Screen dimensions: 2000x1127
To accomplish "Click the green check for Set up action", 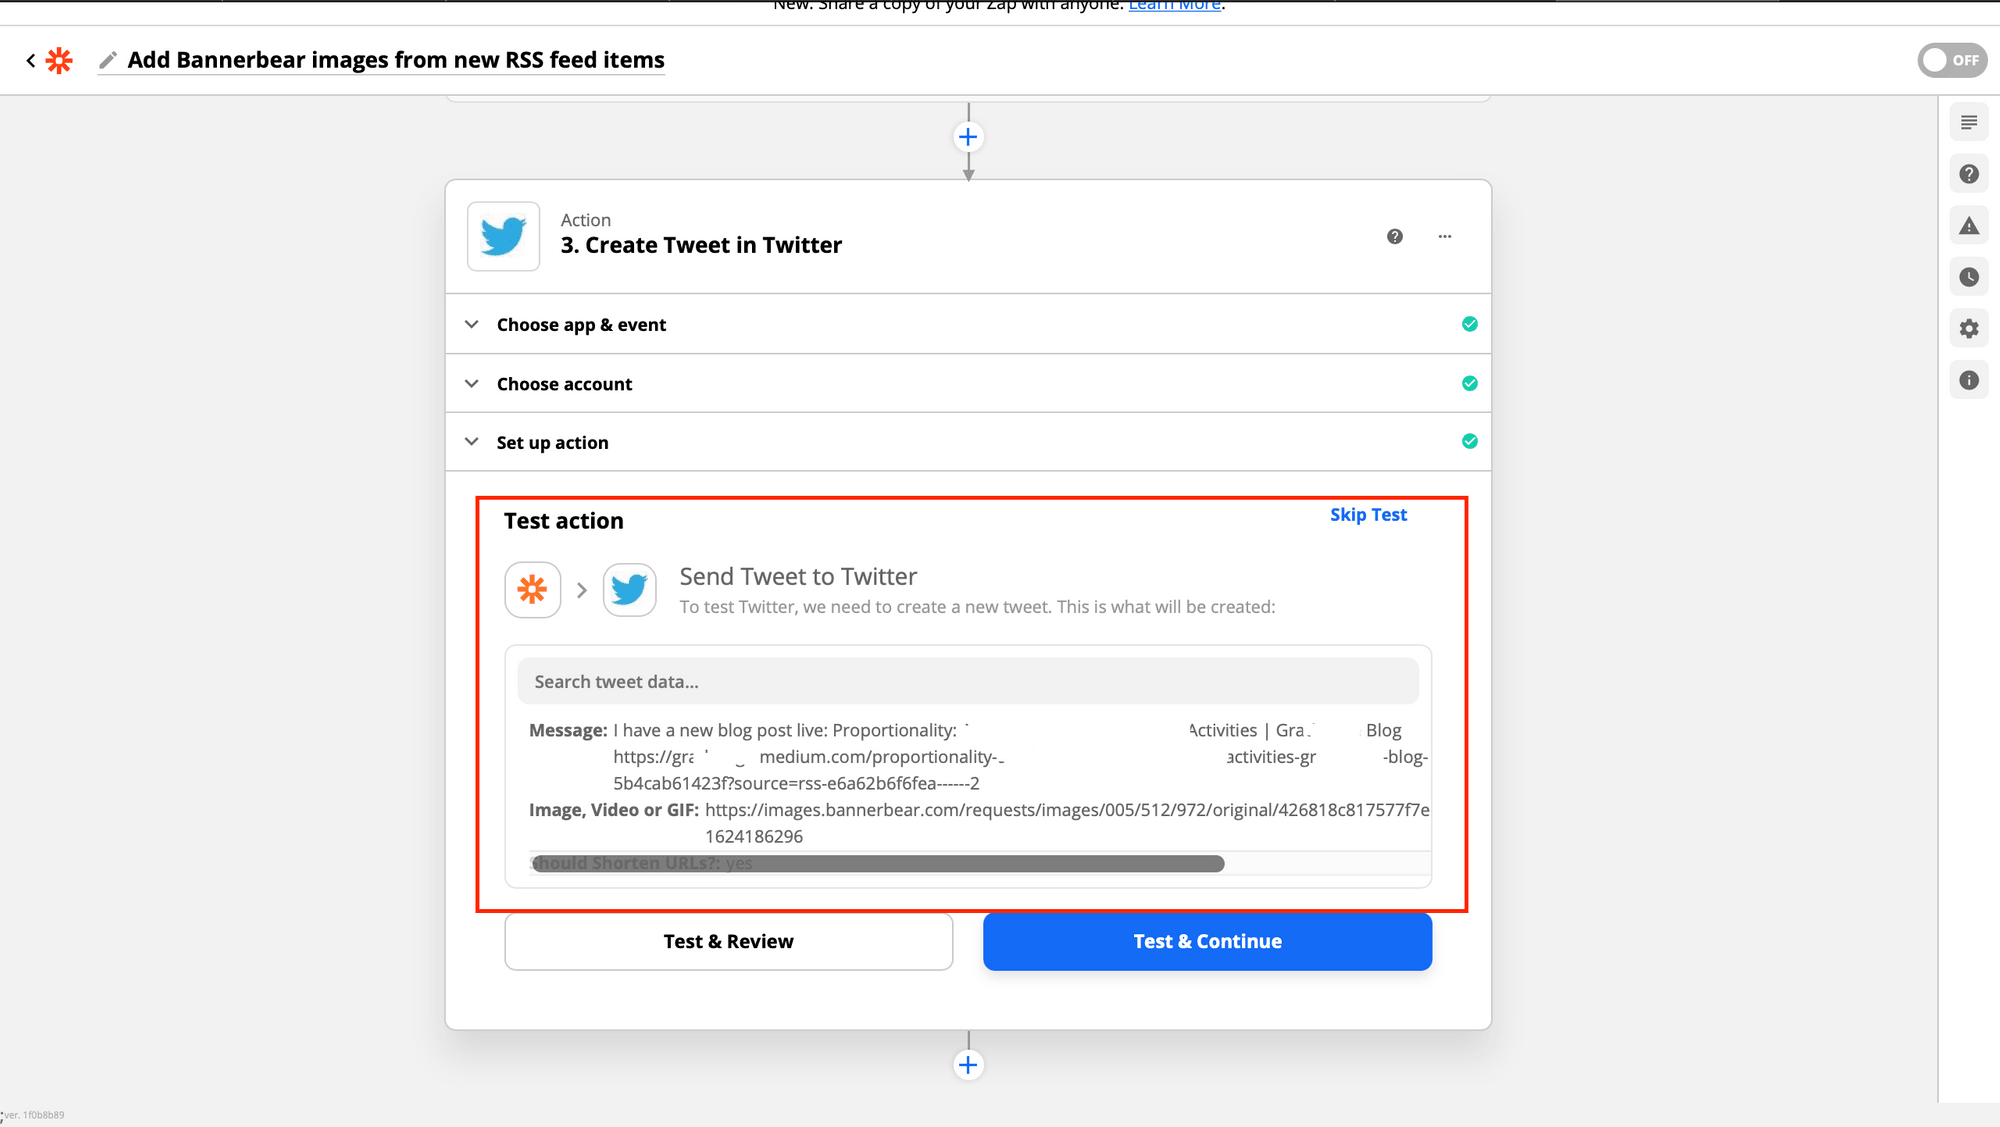I will (x=1470, y=441).
